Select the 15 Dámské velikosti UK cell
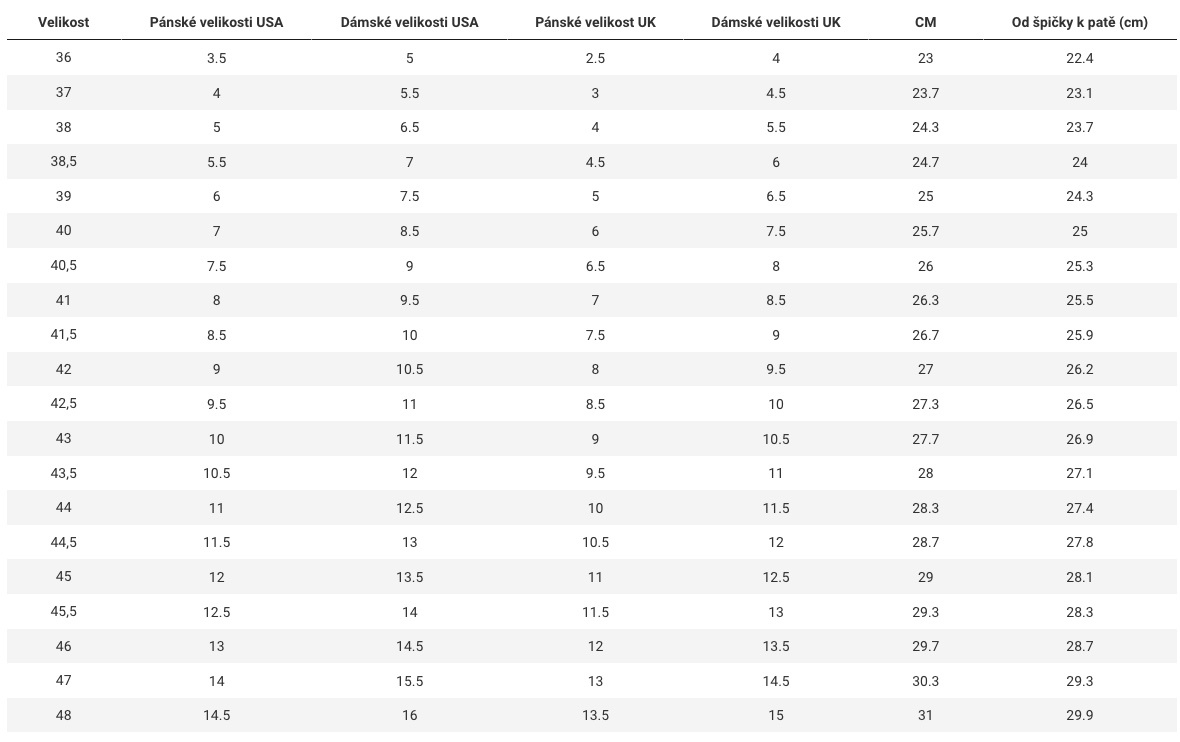This screenshot has height=742, width=1180. pyautogui.click(x=775, y=716)
